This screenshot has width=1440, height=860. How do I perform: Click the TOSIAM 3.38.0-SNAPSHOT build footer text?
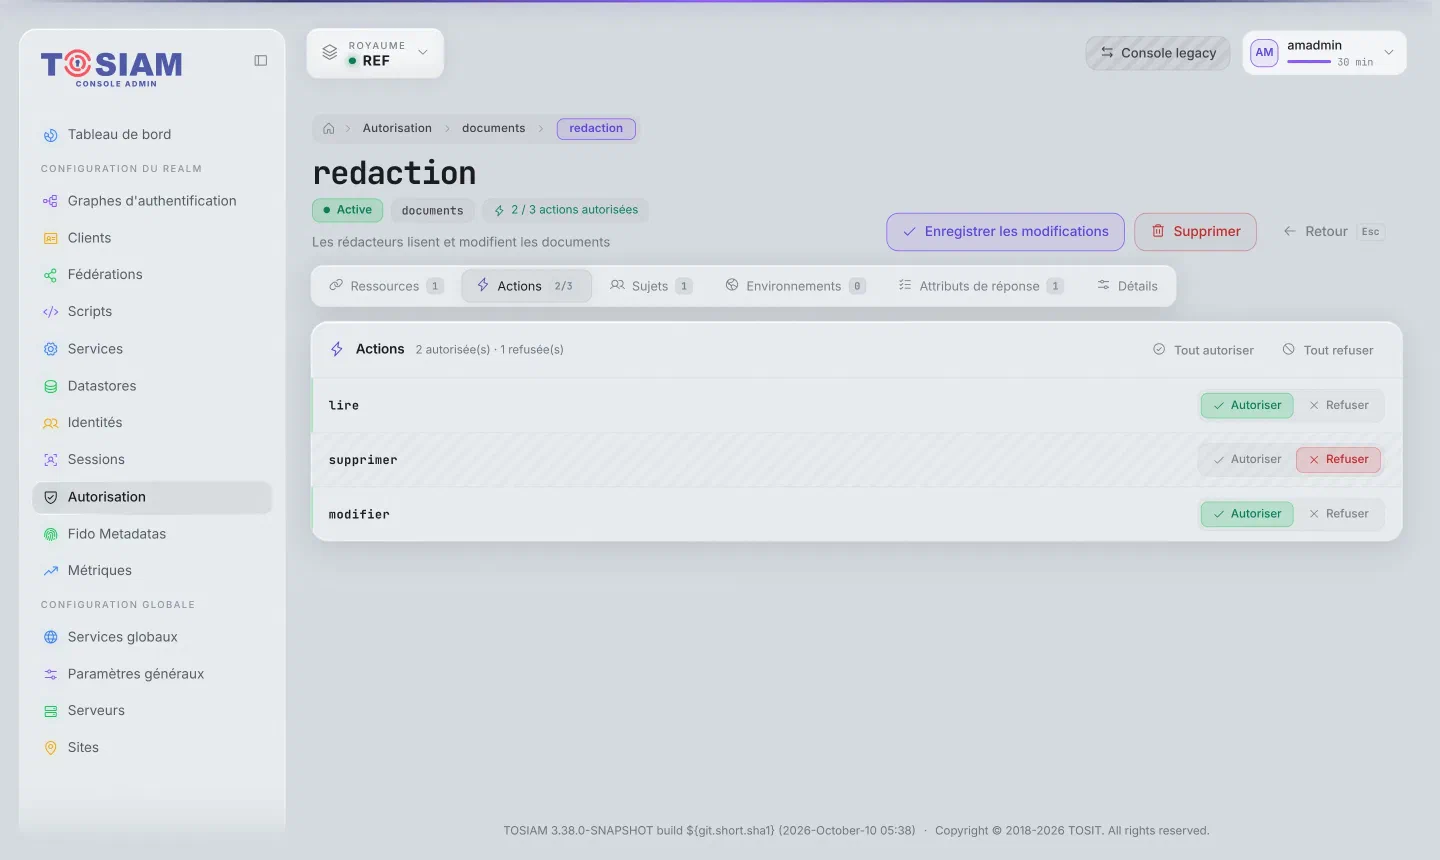point(709,831)
